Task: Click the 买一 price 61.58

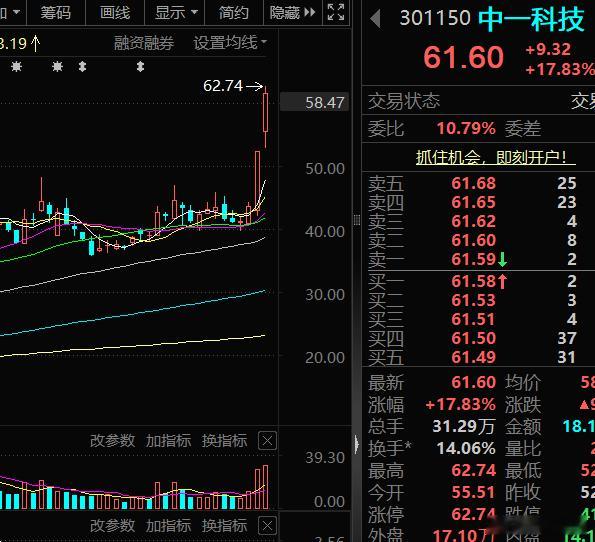Action: 473,281
